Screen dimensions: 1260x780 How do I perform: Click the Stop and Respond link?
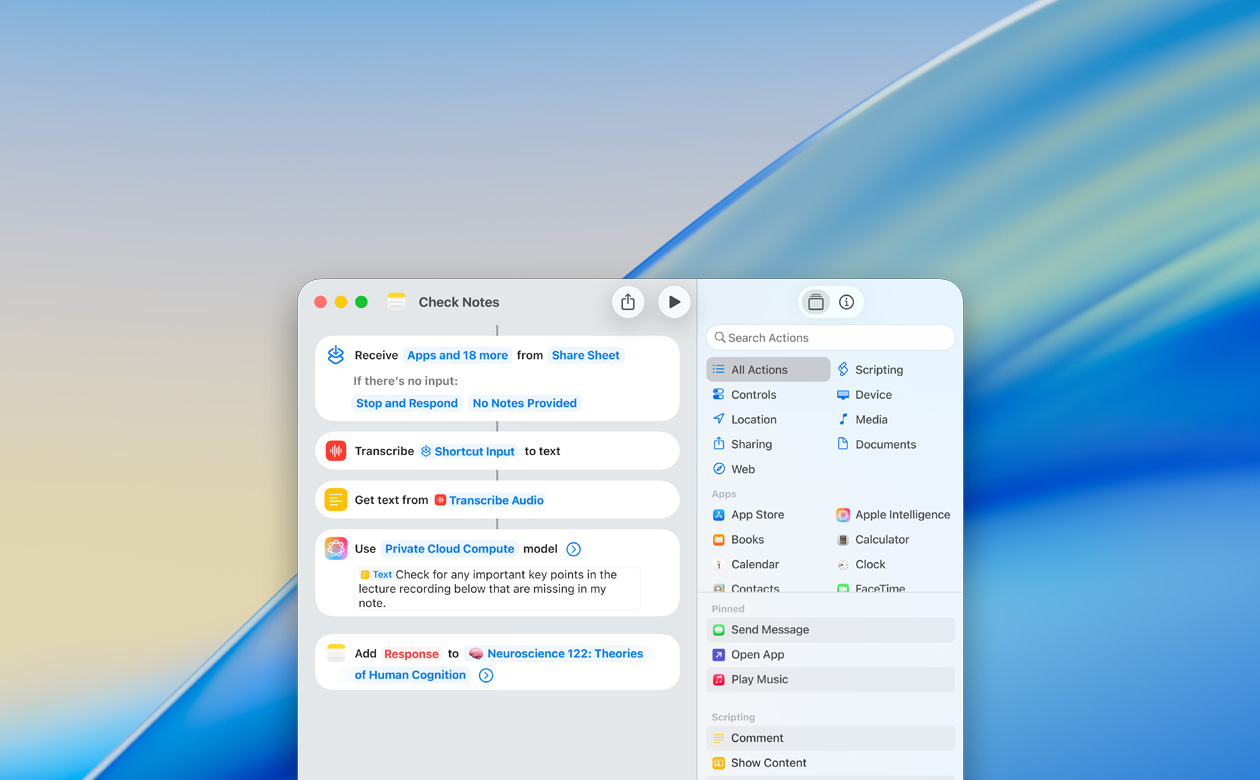click(406, 402)
